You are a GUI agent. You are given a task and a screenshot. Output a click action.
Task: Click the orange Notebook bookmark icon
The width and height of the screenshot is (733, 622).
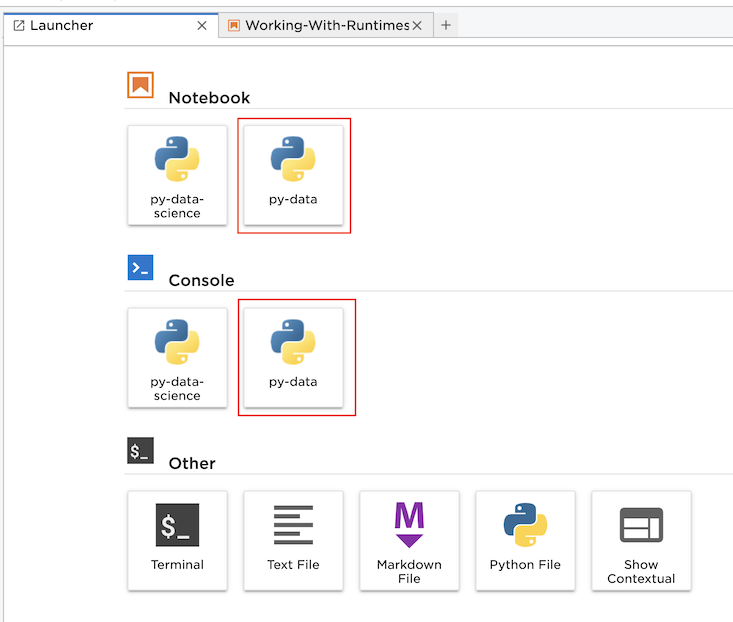point(140,85)
